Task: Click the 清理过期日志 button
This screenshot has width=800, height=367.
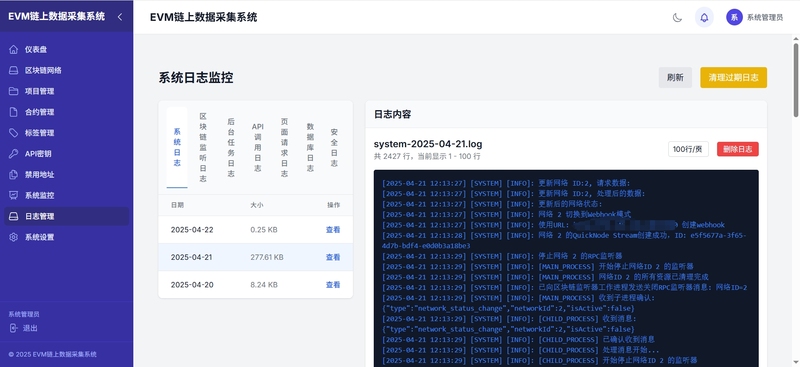Action: pyautogui.click(x=733, y=78)
